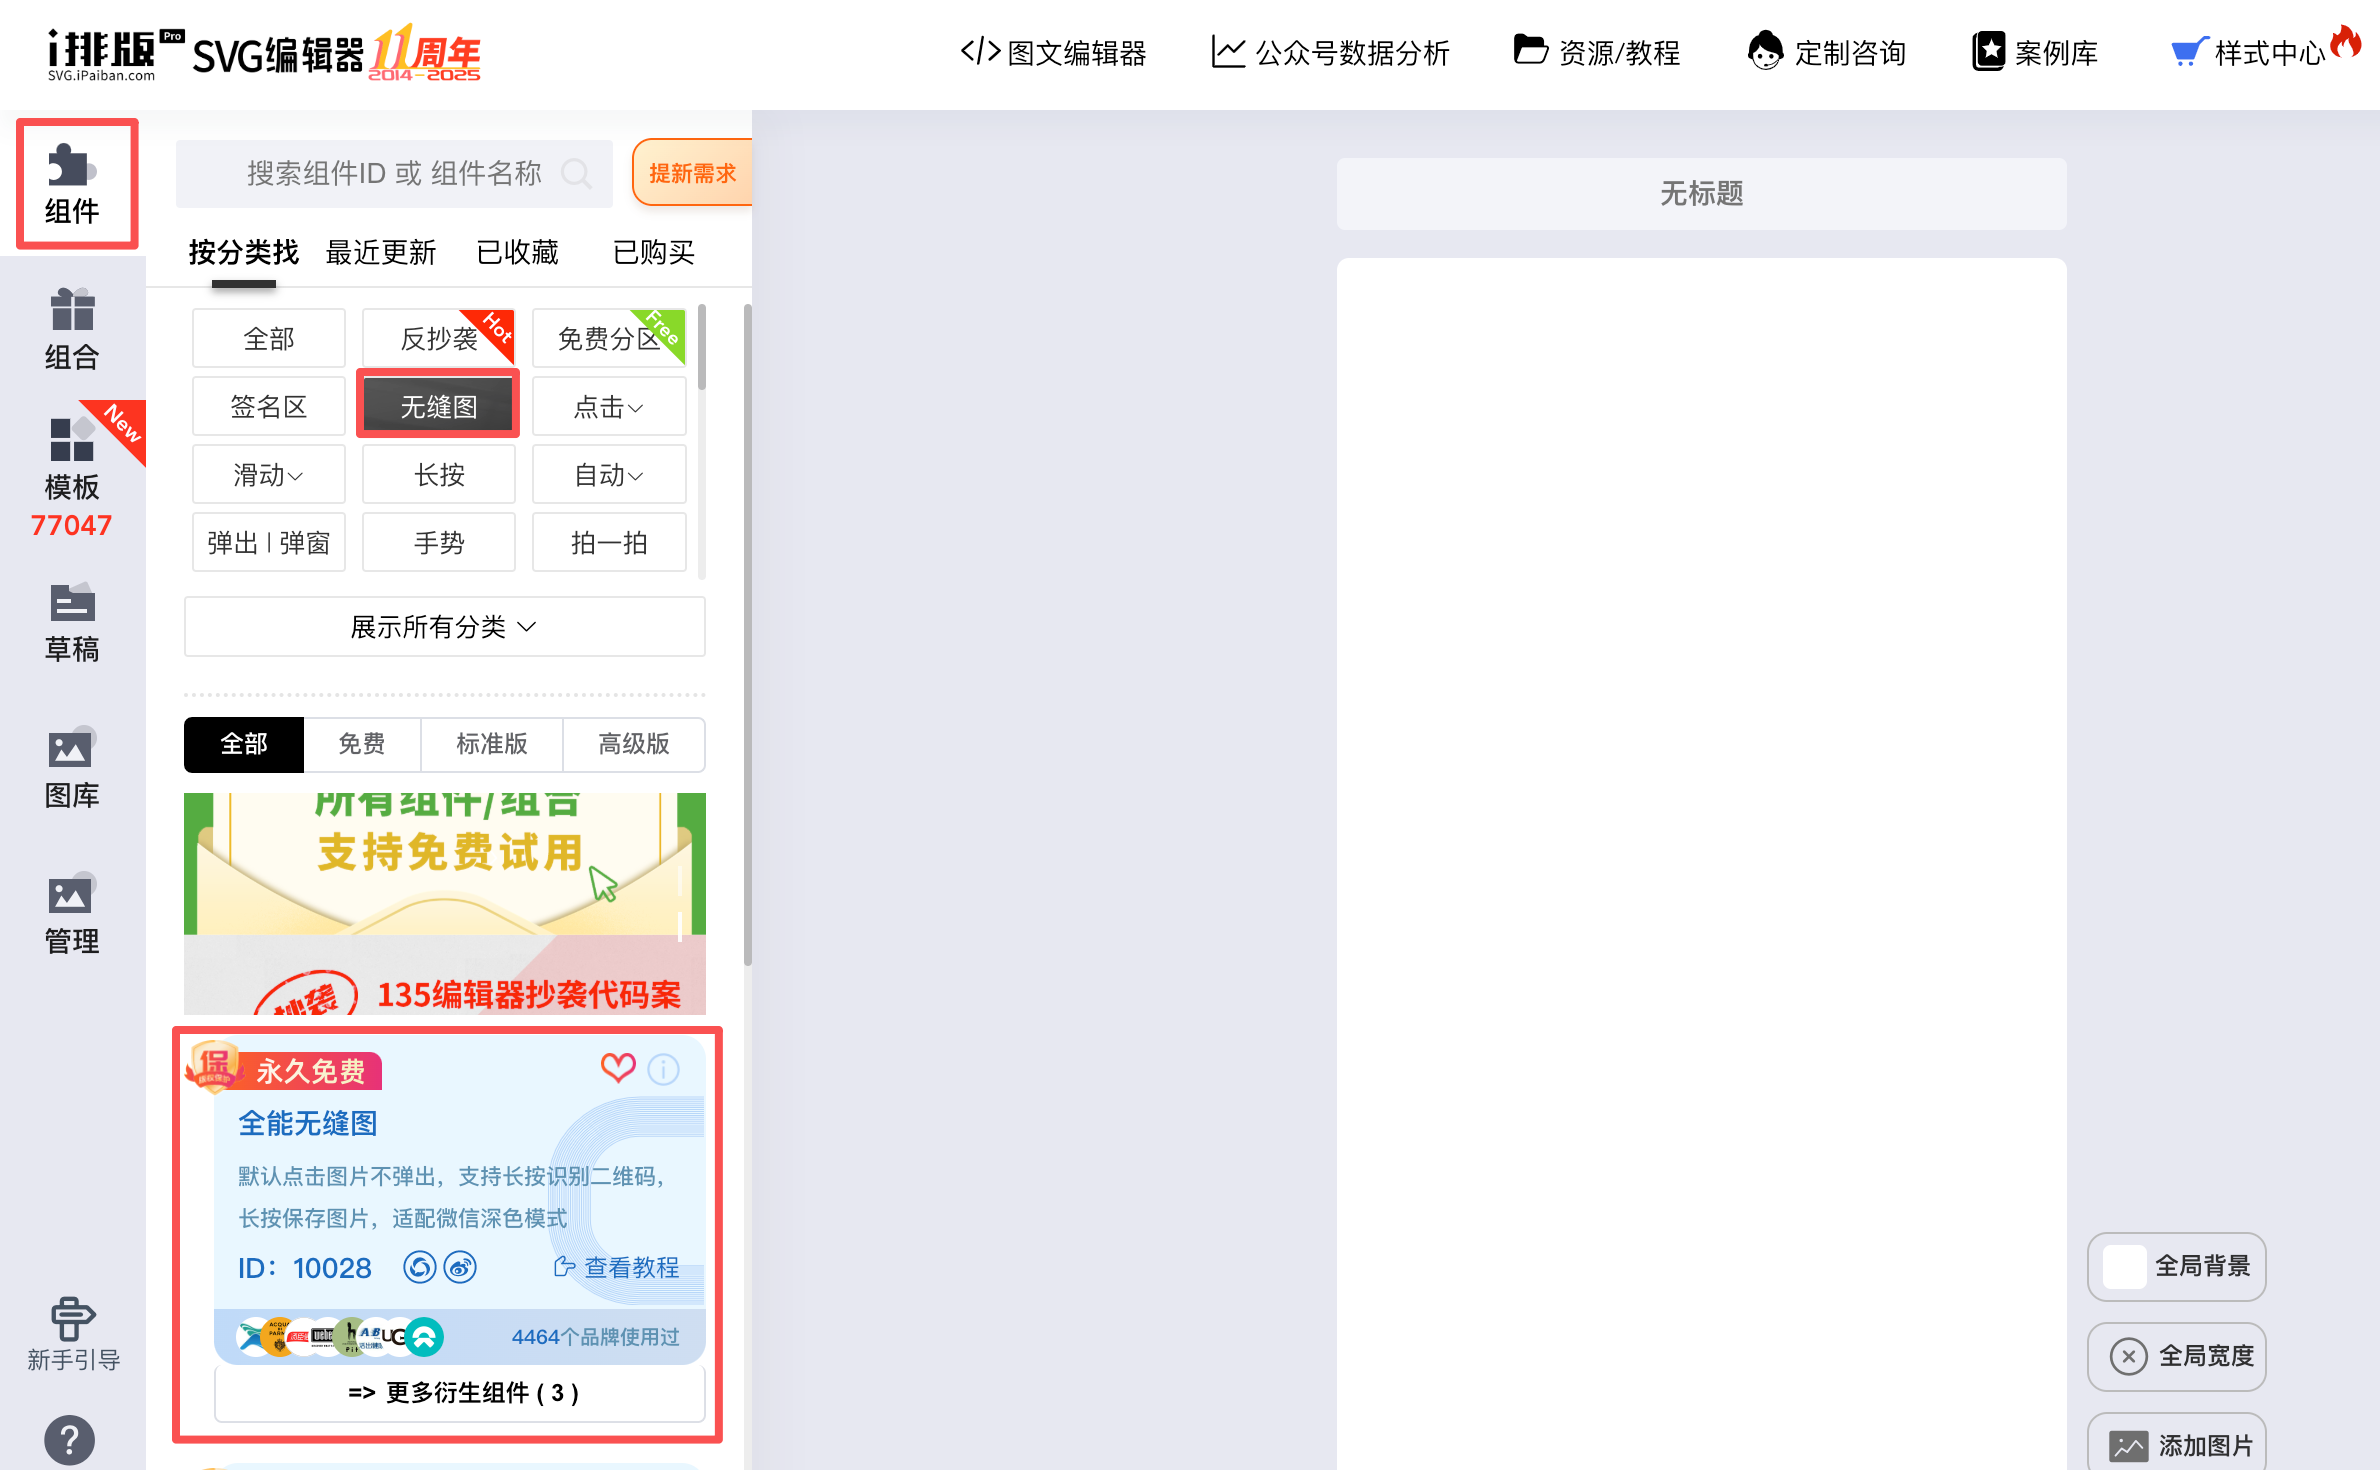Open the 图库 image library icon
The image size is (2380, 1470).
click(72, 768)
